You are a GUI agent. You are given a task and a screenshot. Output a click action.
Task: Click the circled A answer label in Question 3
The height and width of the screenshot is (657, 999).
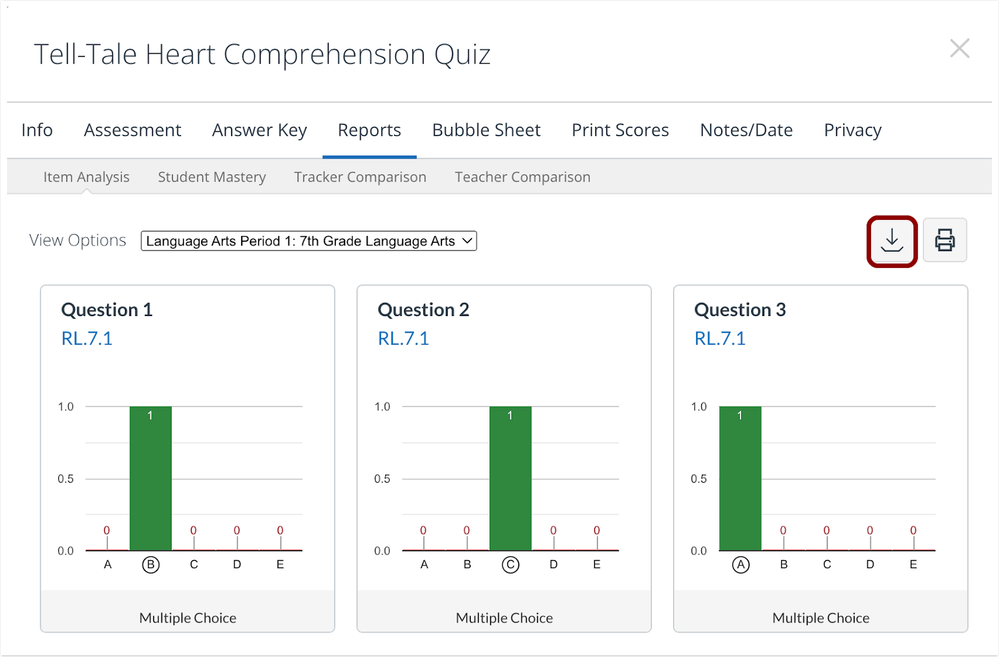point(741,565)
